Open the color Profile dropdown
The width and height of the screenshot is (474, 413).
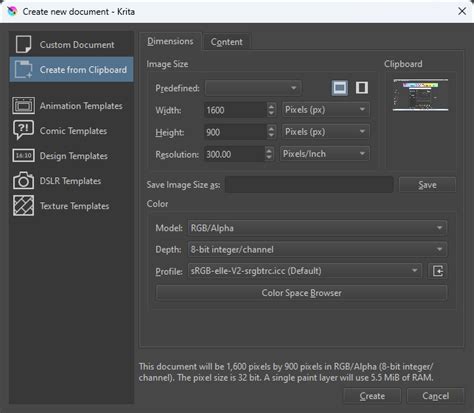click(x=305, y=271)
